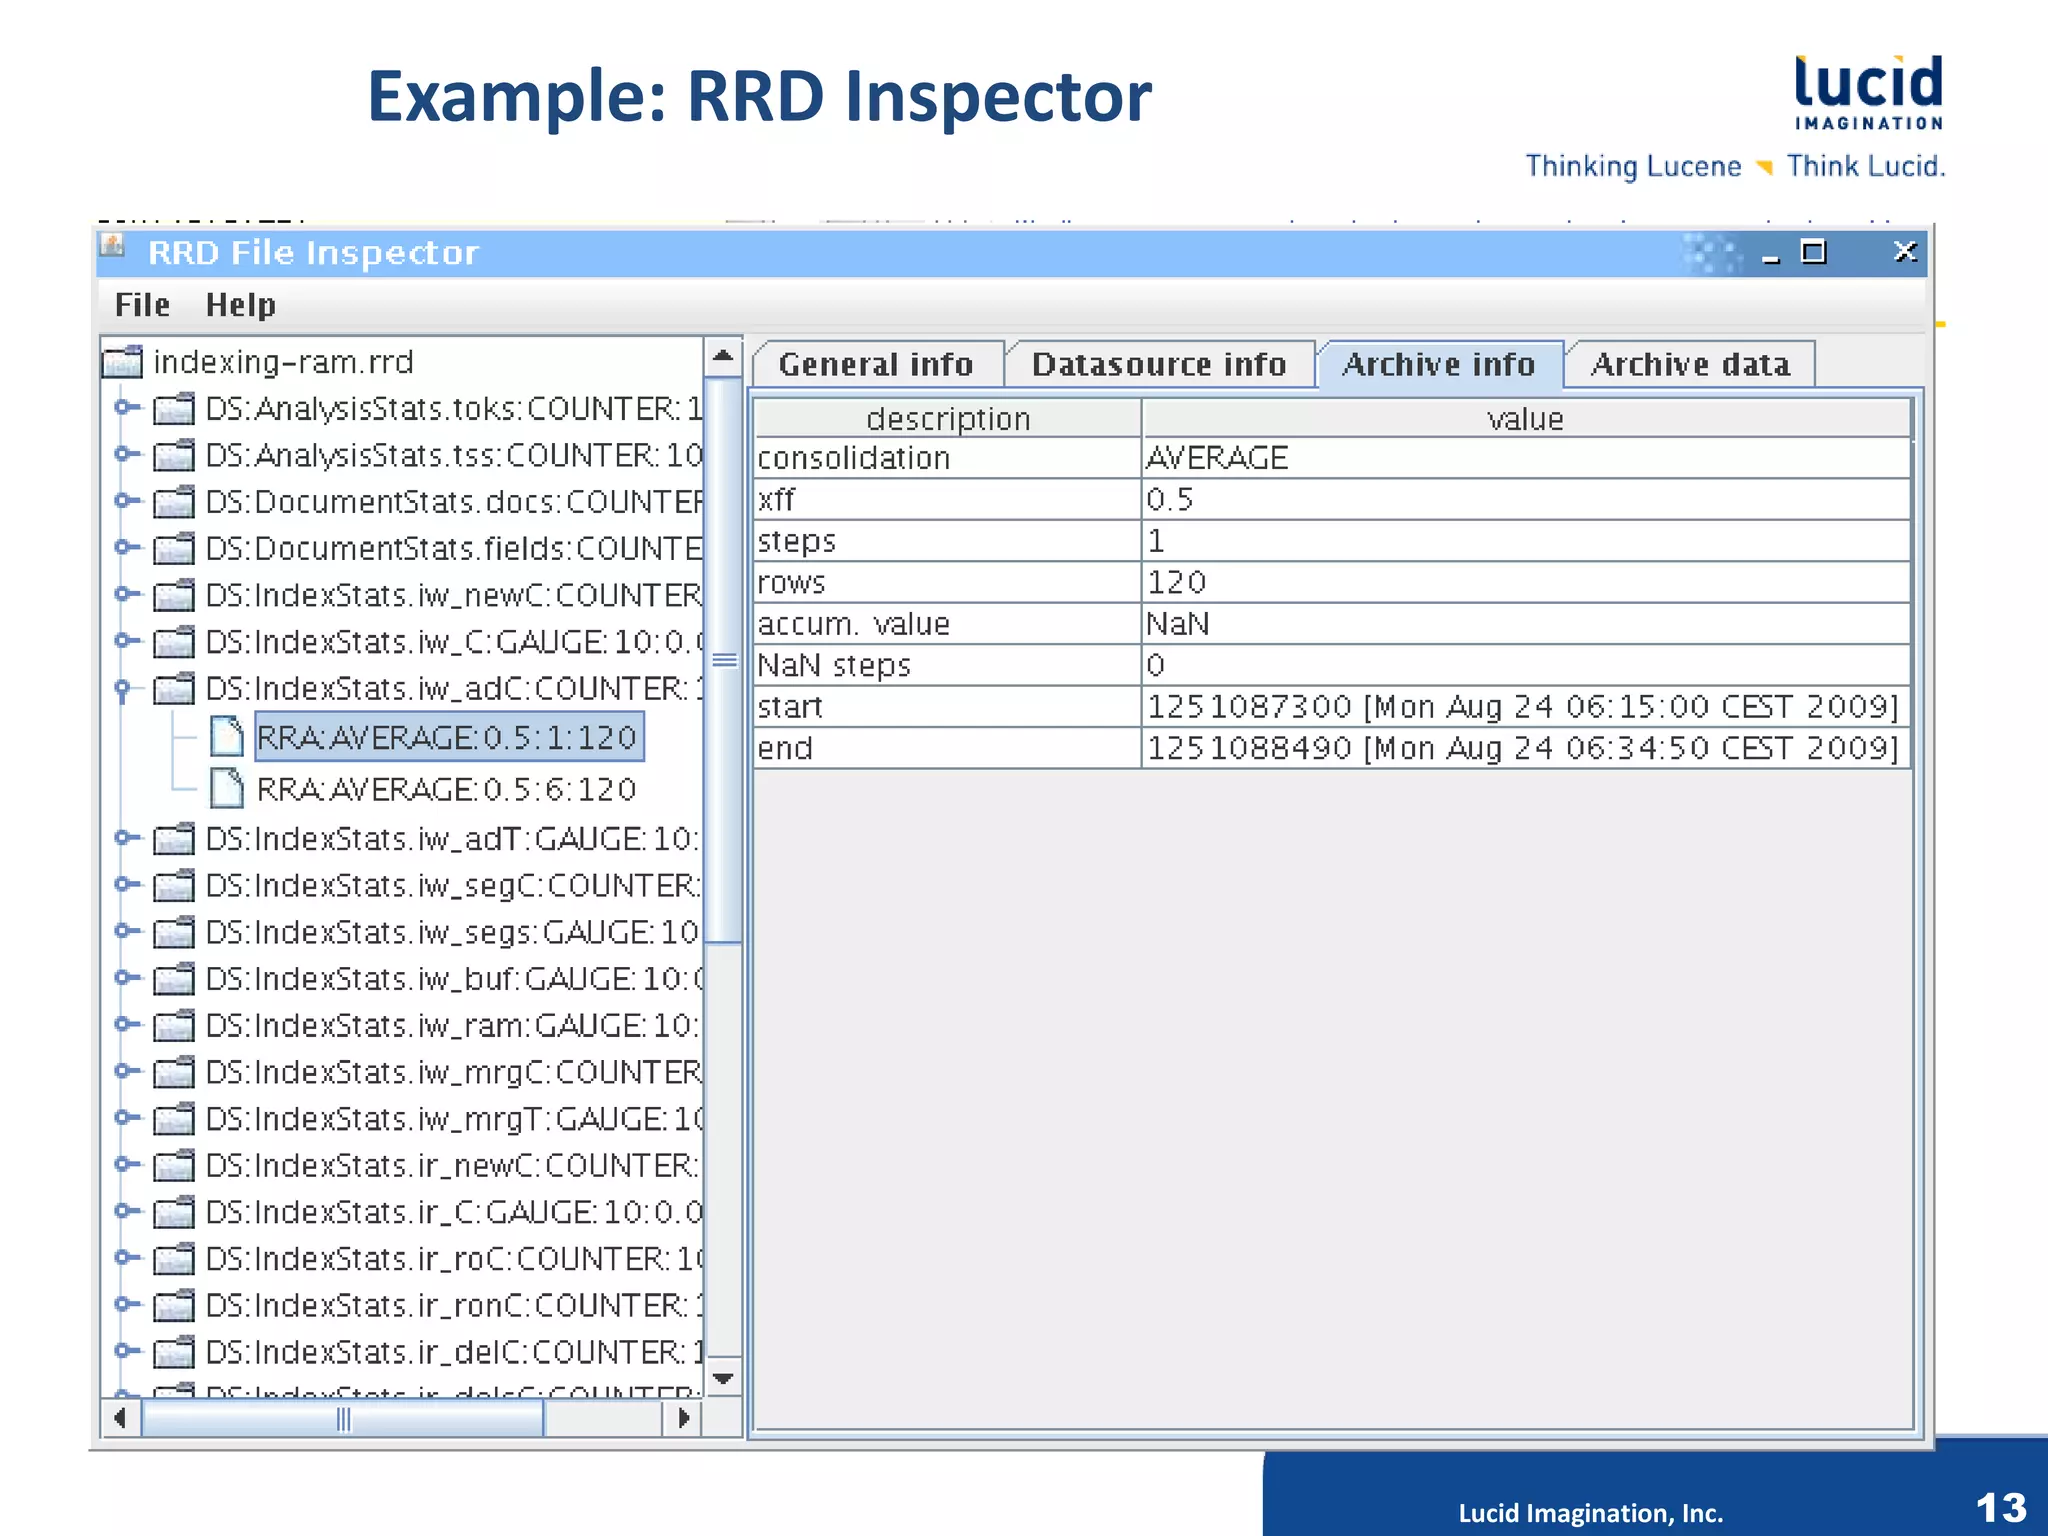Click folder icon for DS:IndexStats.ir_C
This screenshot has width=2048, height=1536.
174,1212
